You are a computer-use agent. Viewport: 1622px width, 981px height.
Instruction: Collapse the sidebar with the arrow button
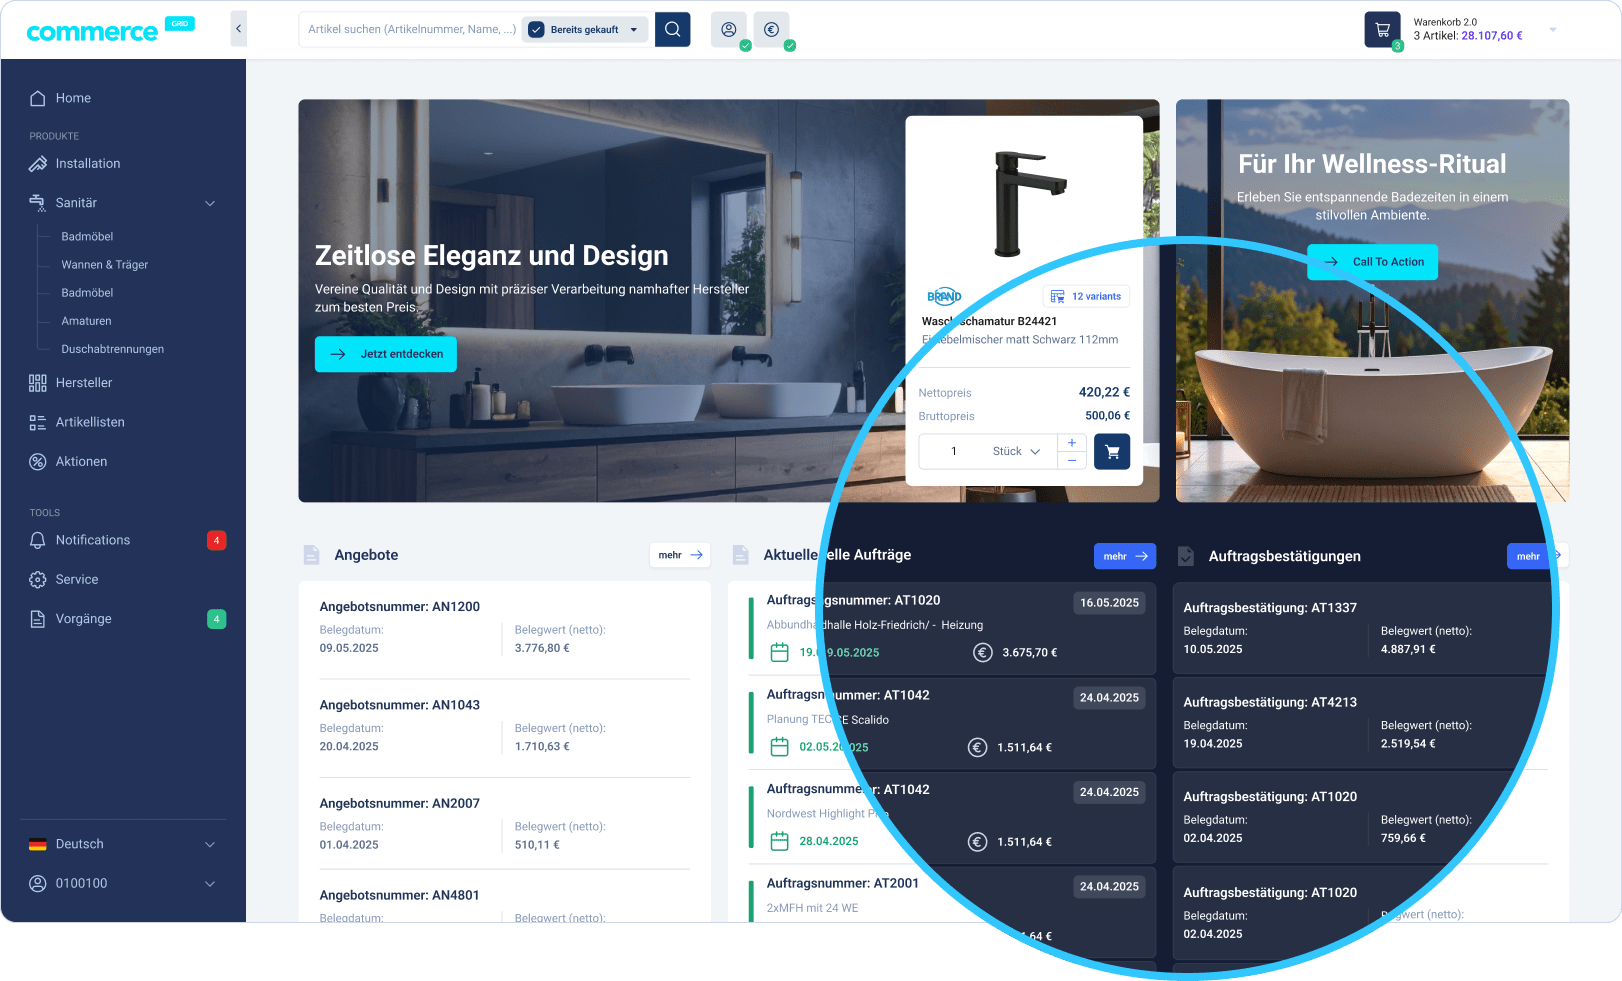(x=238, y=29)
